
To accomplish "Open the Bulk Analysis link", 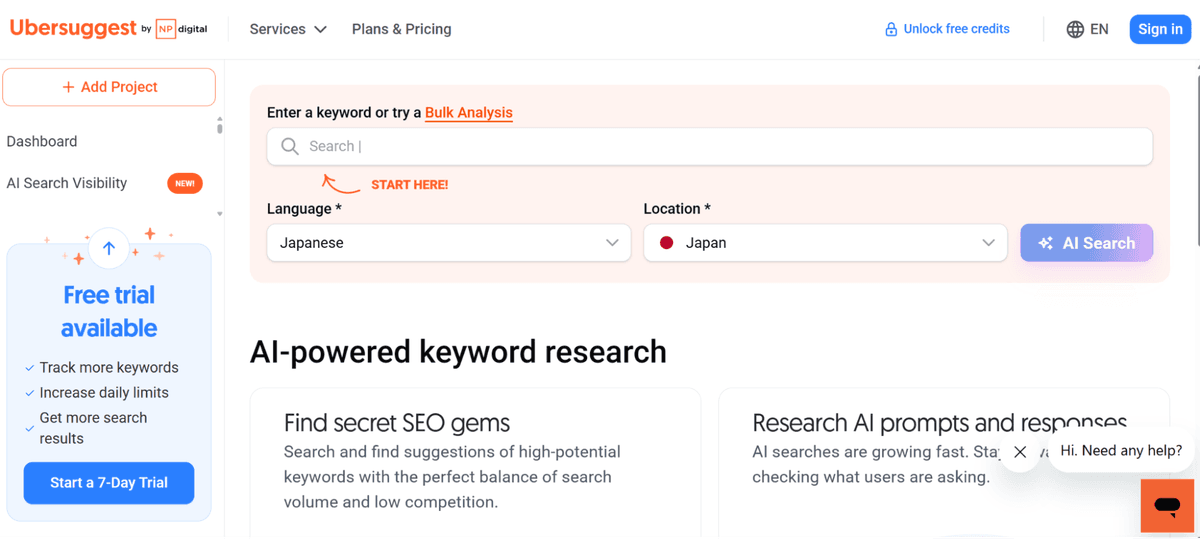I will click(x=469, y=113).
